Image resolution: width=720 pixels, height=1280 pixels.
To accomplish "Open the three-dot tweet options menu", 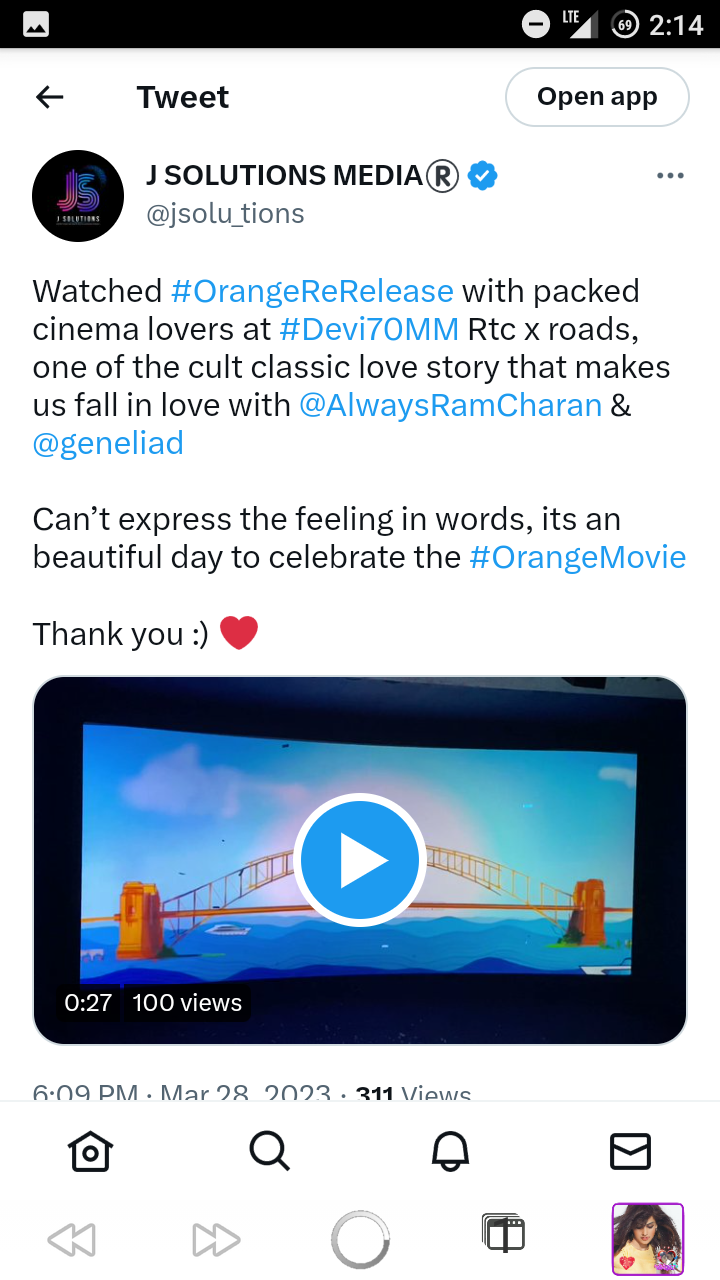I will pyautogui.click(x=670, y=176).
